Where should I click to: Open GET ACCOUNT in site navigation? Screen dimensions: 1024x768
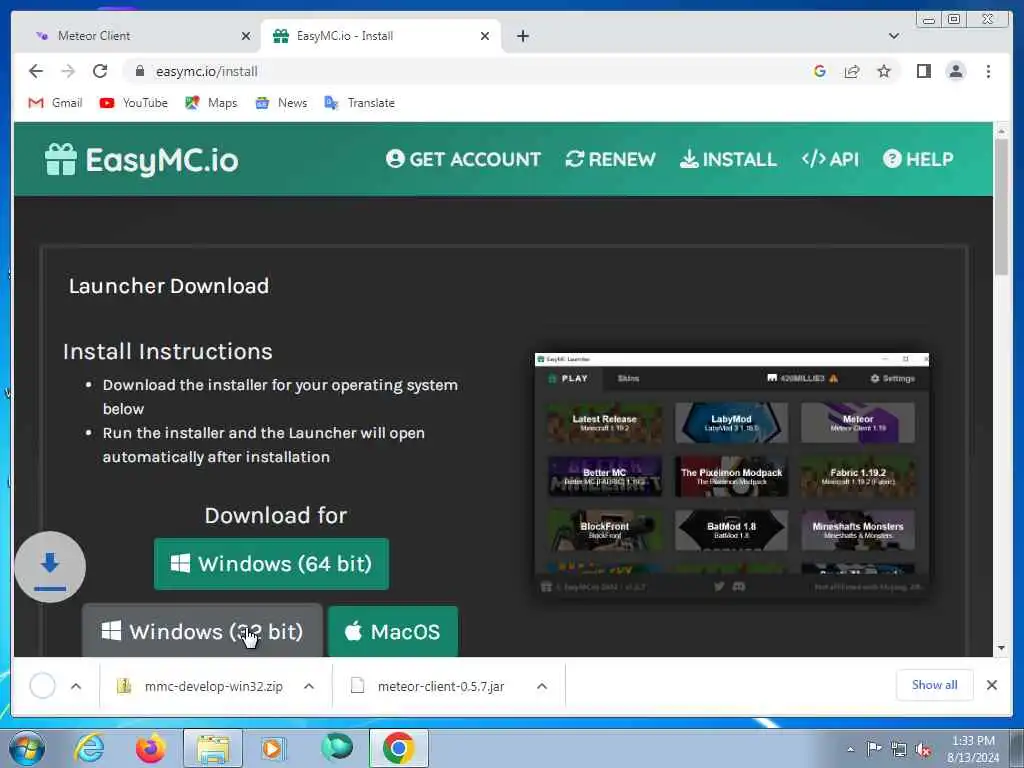463,159
